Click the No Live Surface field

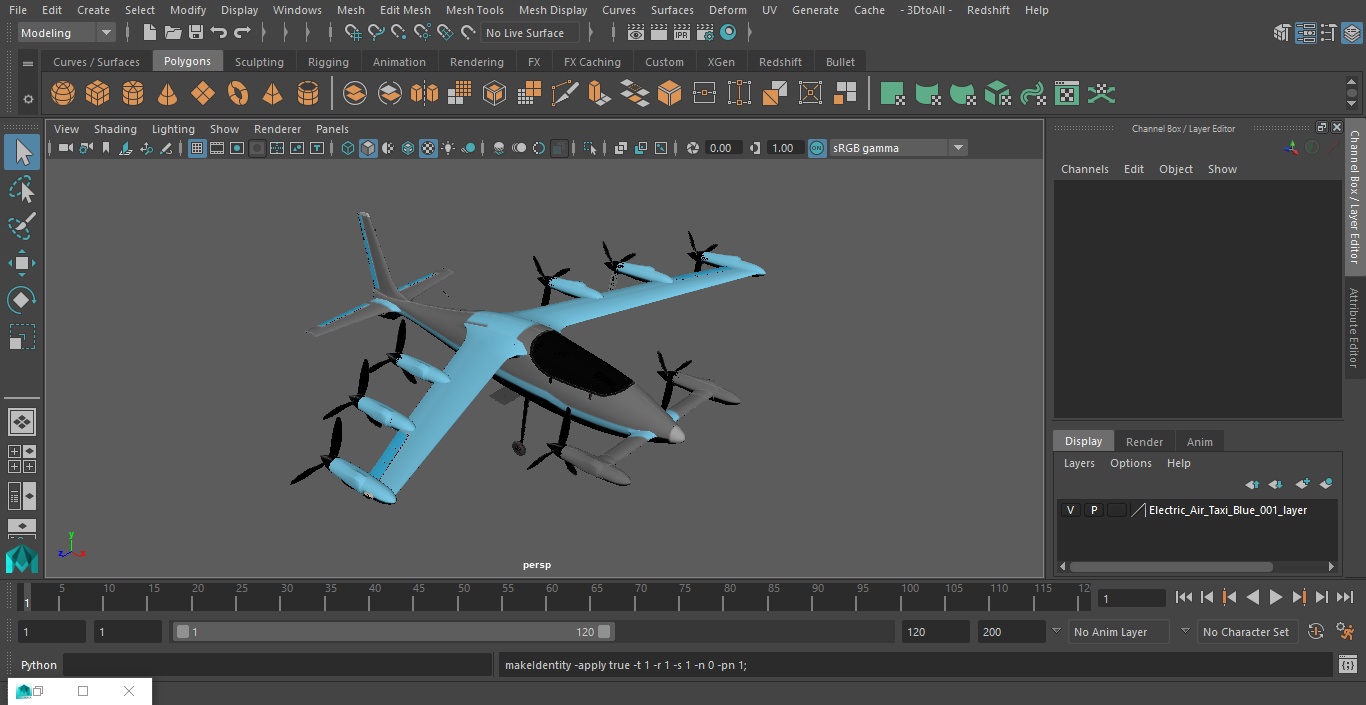(529, 33)
